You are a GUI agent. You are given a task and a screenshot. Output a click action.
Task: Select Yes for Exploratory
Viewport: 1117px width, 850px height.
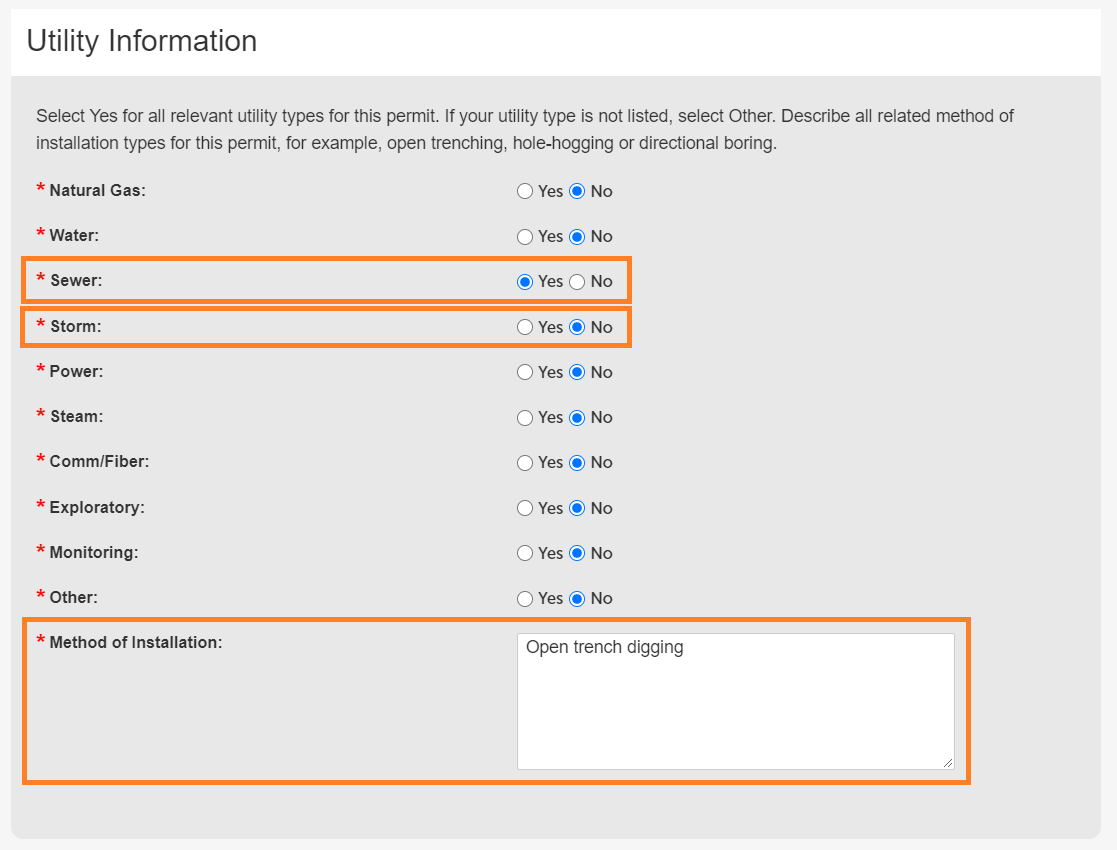525,508
